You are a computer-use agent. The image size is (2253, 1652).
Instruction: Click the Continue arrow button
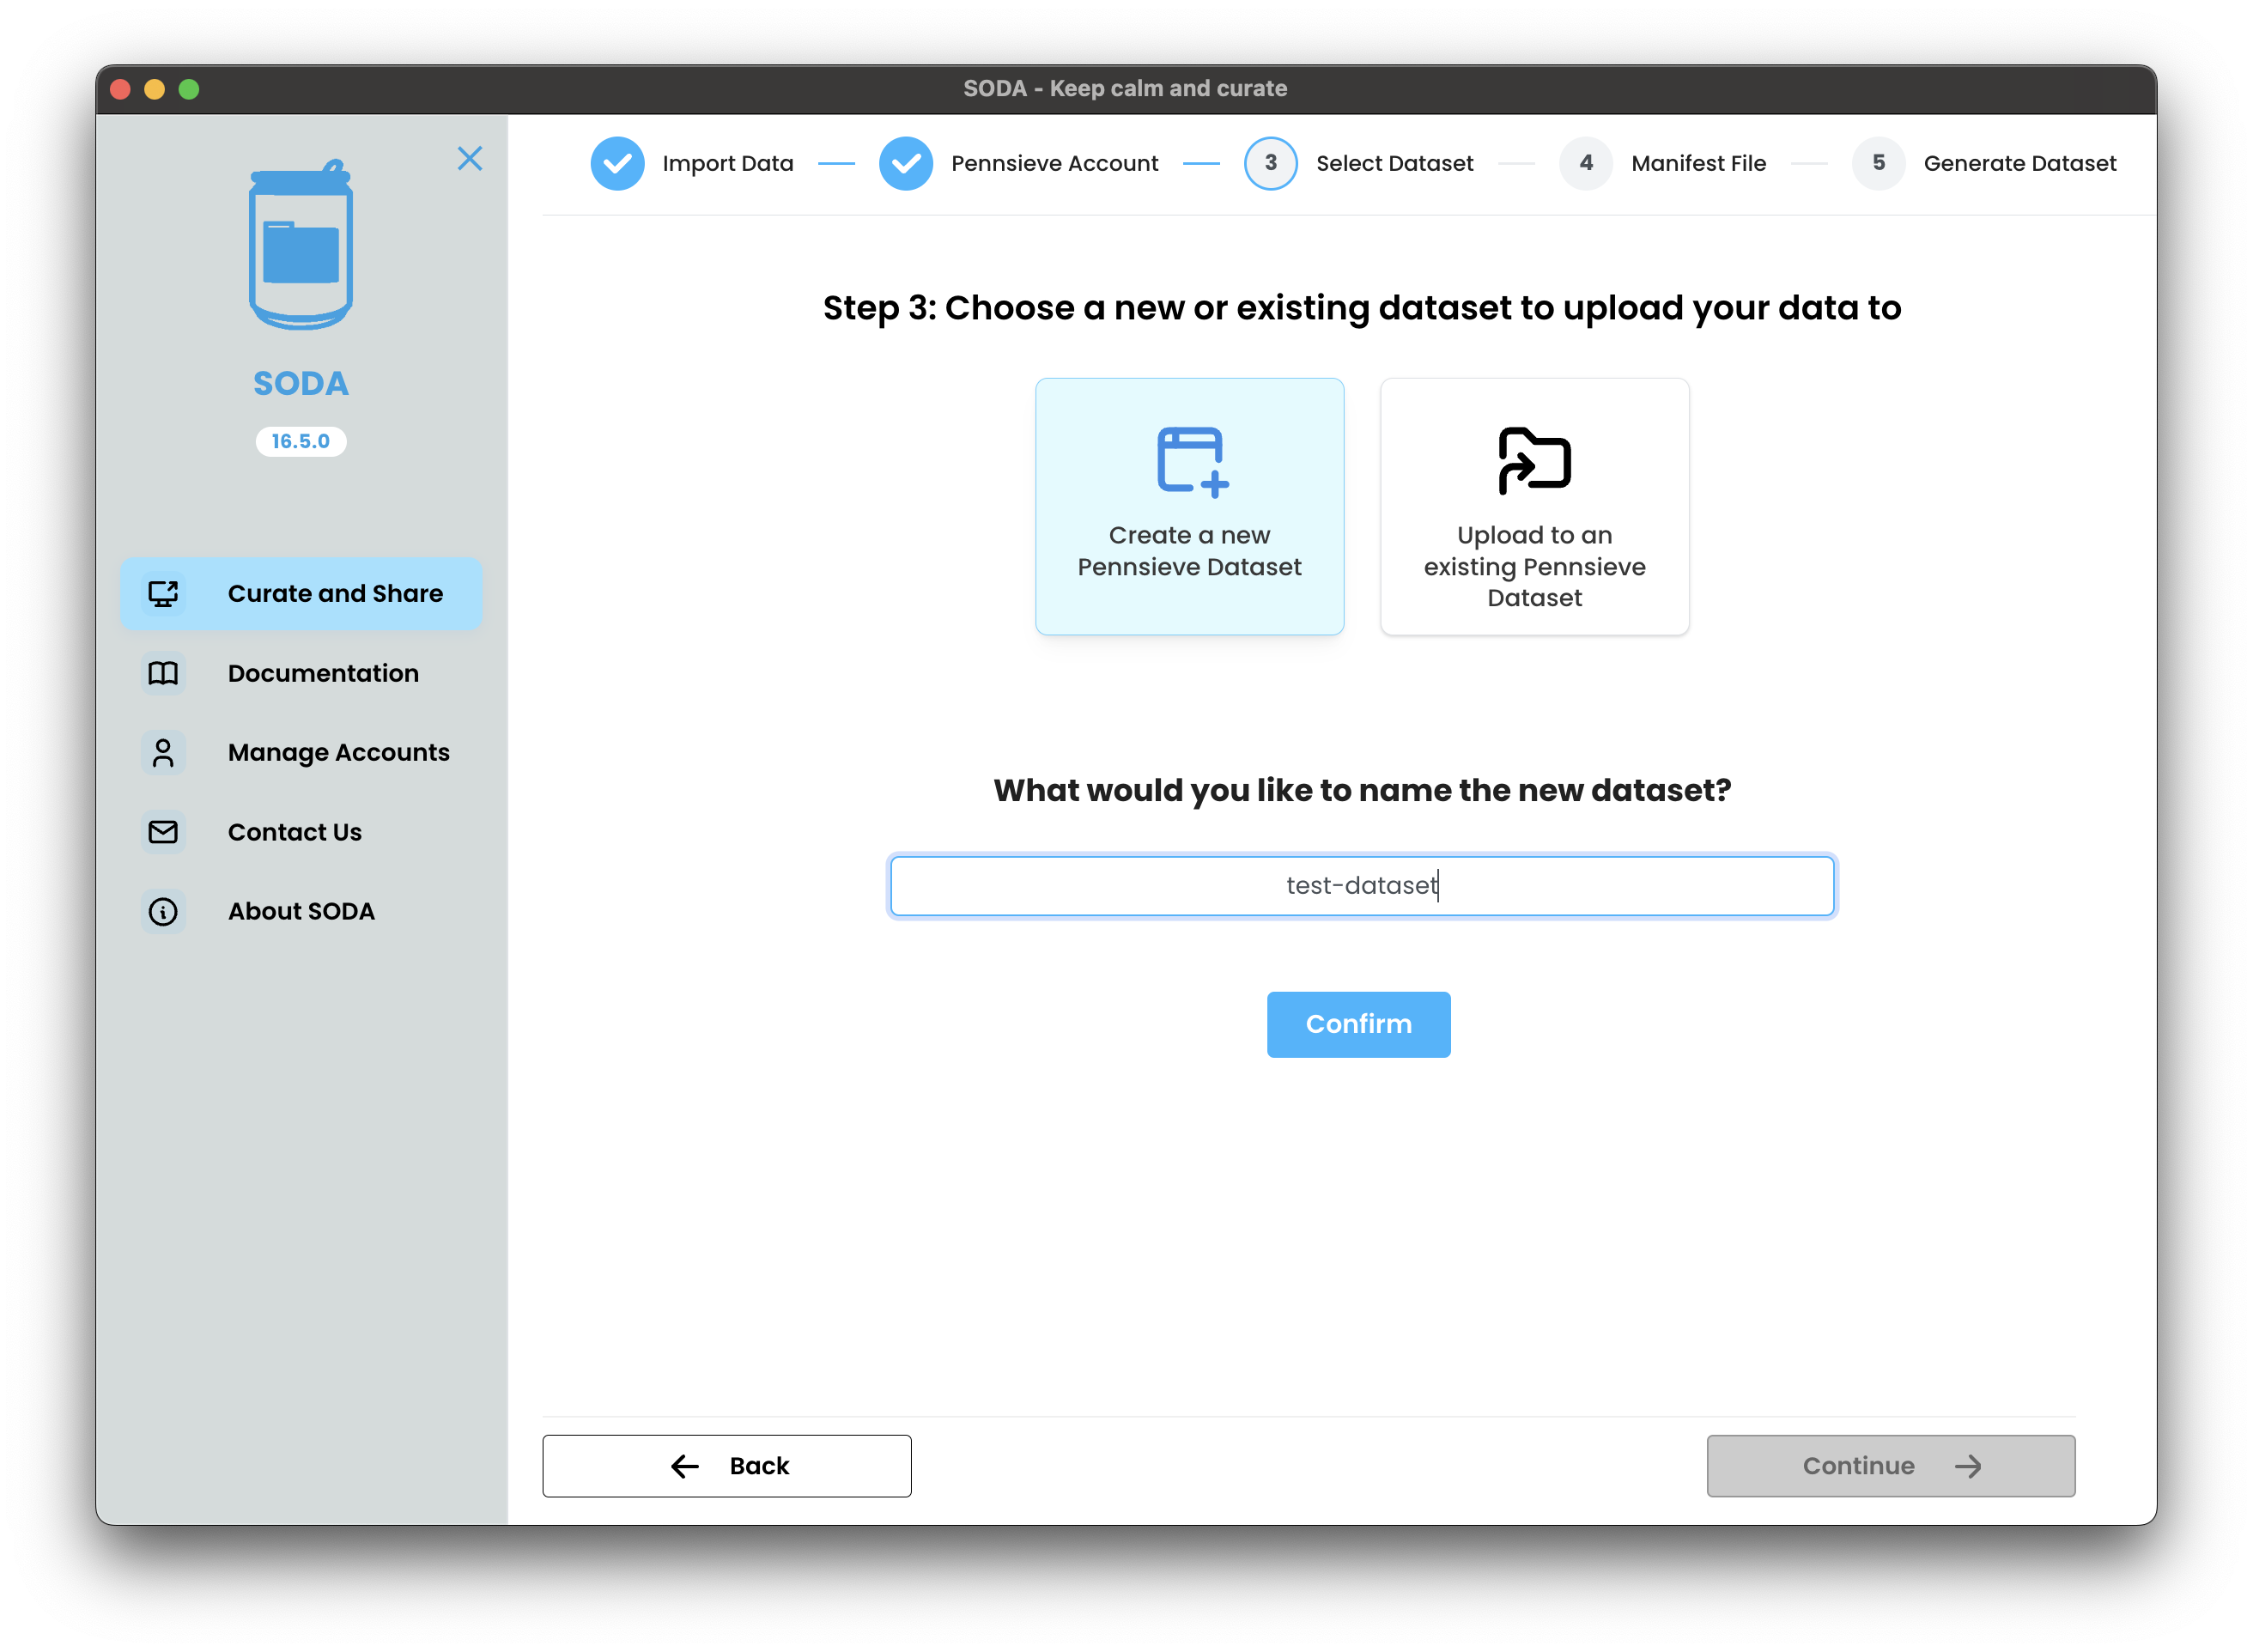[x=1890, y=1465]
